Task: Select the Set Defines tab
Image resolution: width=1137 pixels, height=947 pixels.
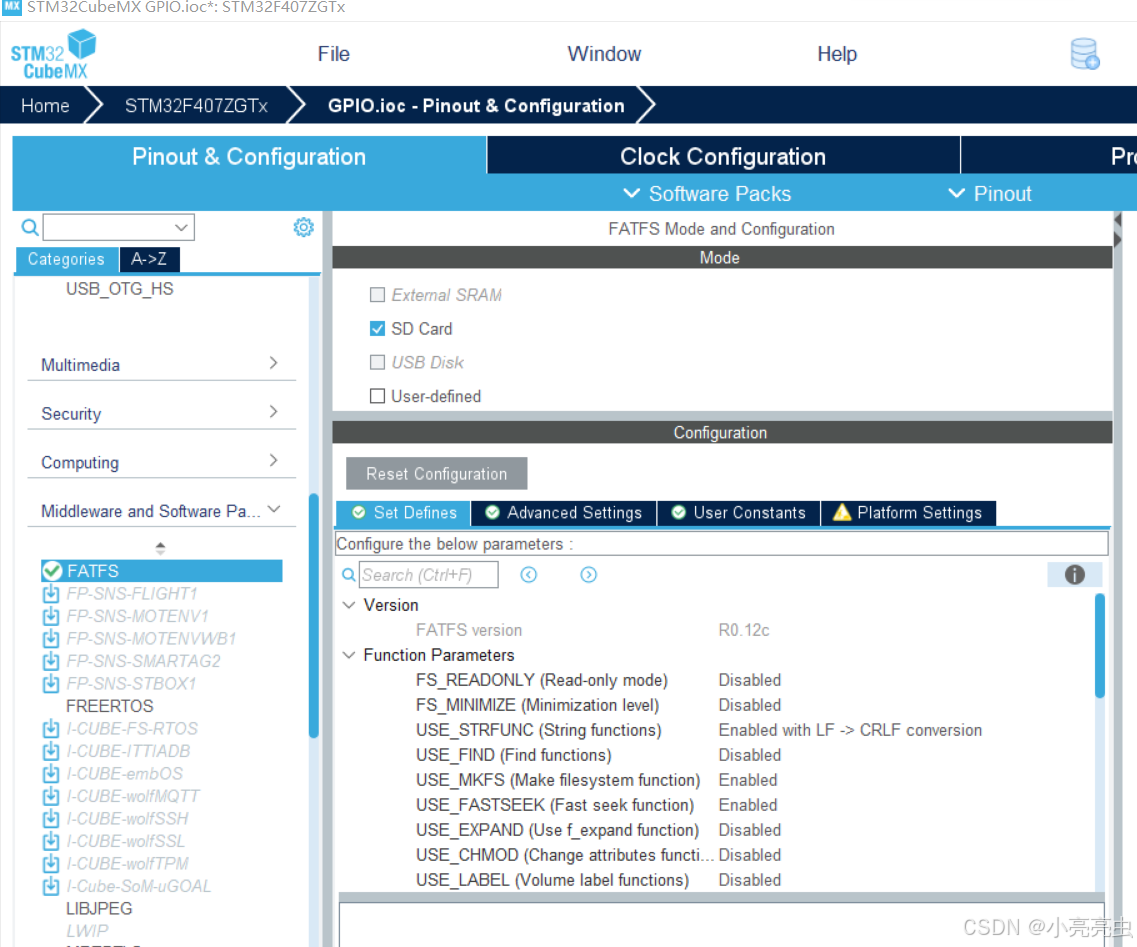Action: click(403, 513)
